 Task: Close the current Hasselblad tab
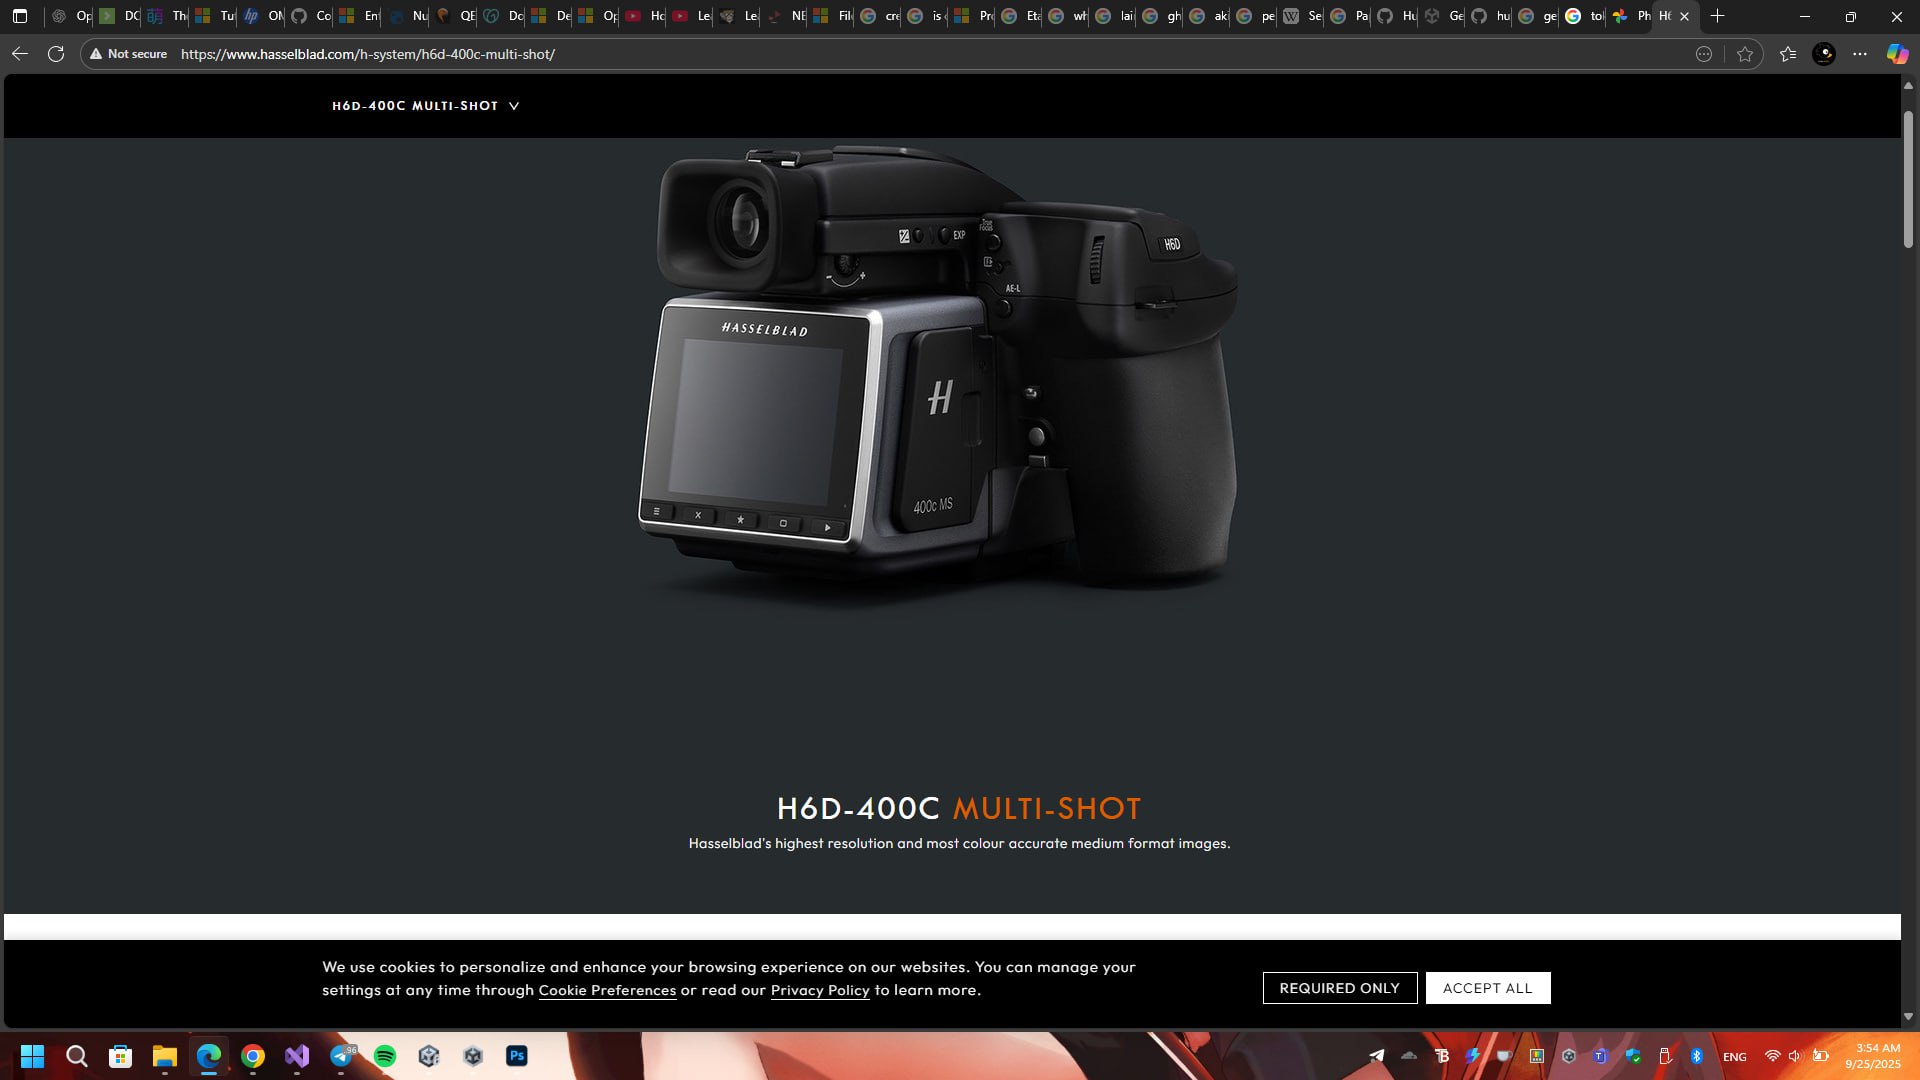coord(1684,16)
